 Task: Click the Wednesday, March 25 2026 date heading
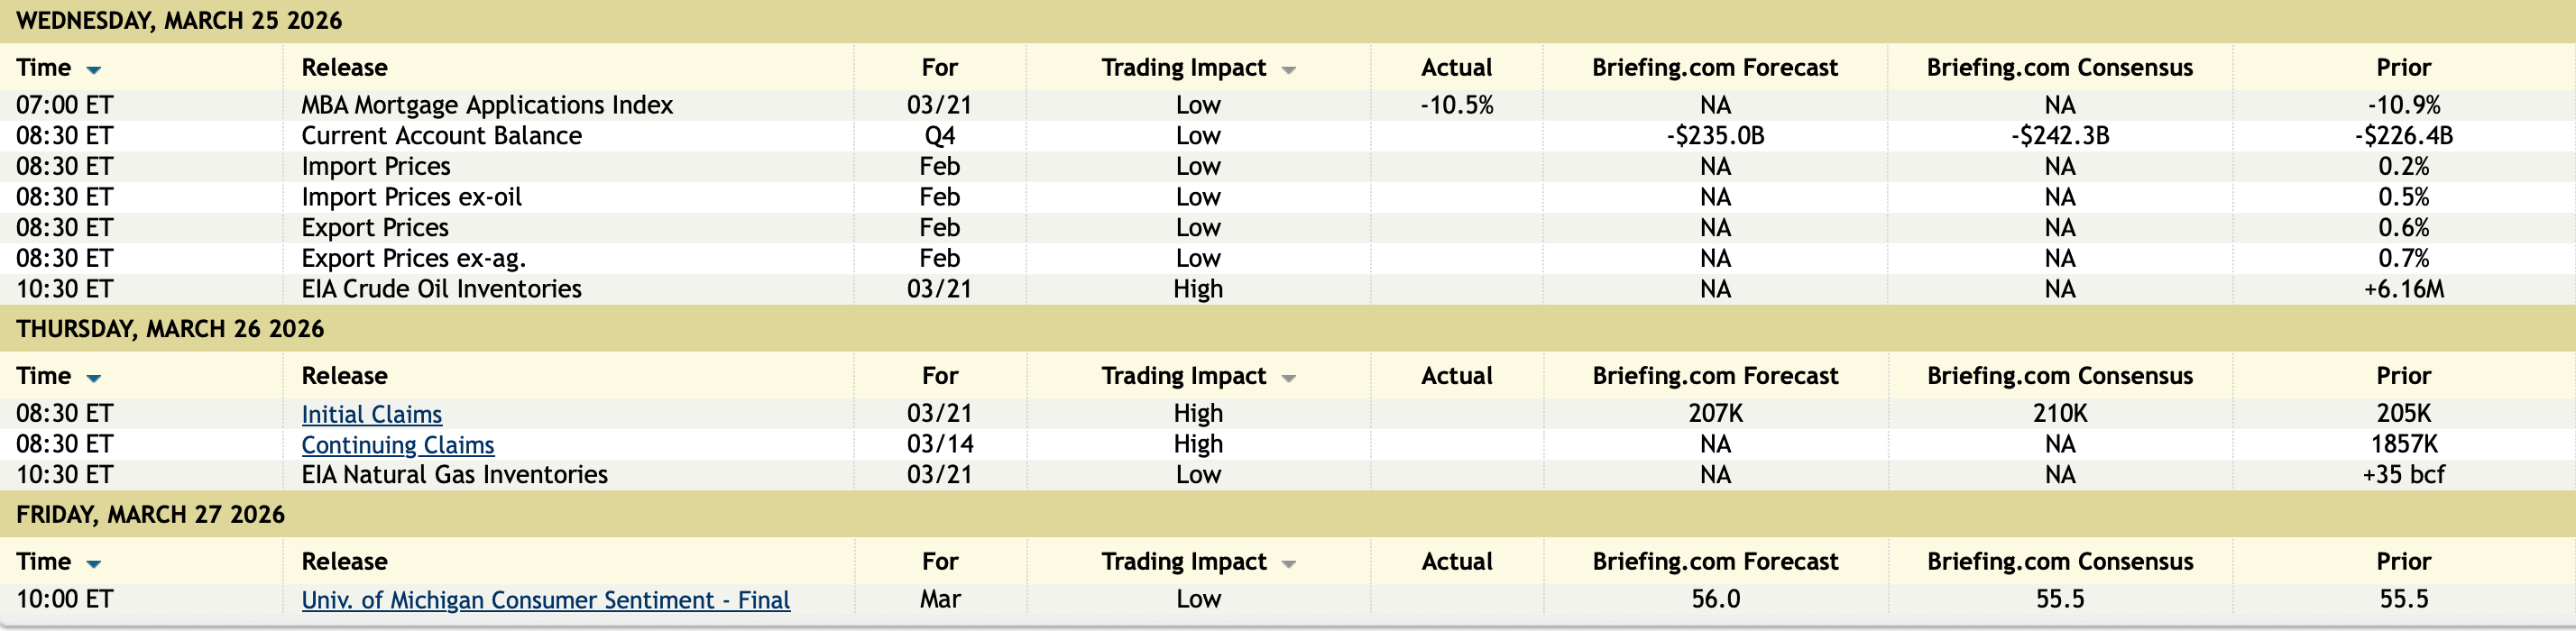coord(179,21)
